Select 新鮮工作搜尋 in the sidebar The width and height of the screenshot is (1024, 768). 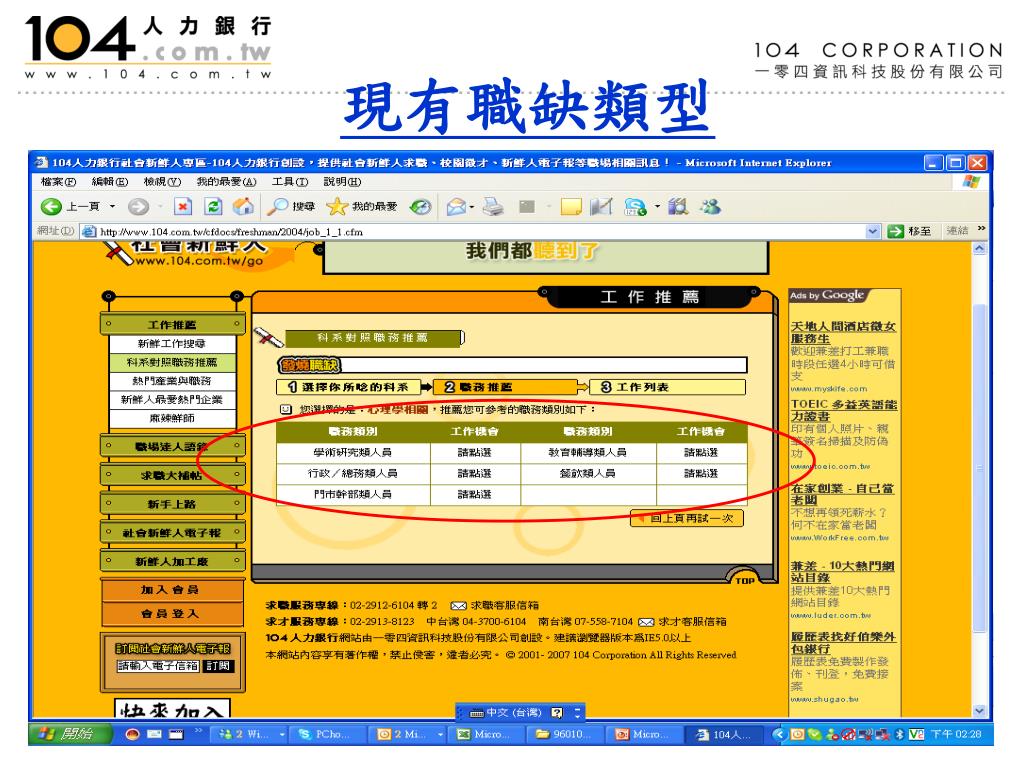pyautogui.click(x=172, y=344)
